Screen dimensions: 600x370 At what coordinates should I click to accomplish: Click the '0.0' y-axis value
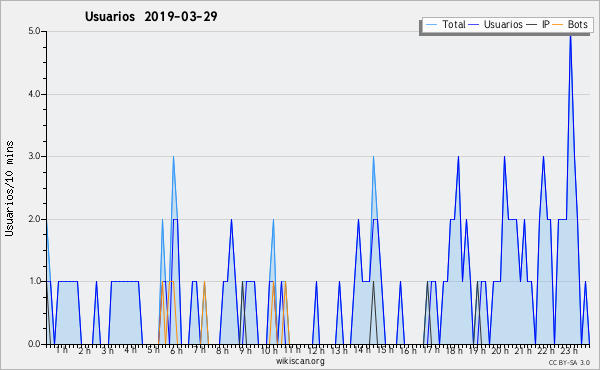click(34, 344)
